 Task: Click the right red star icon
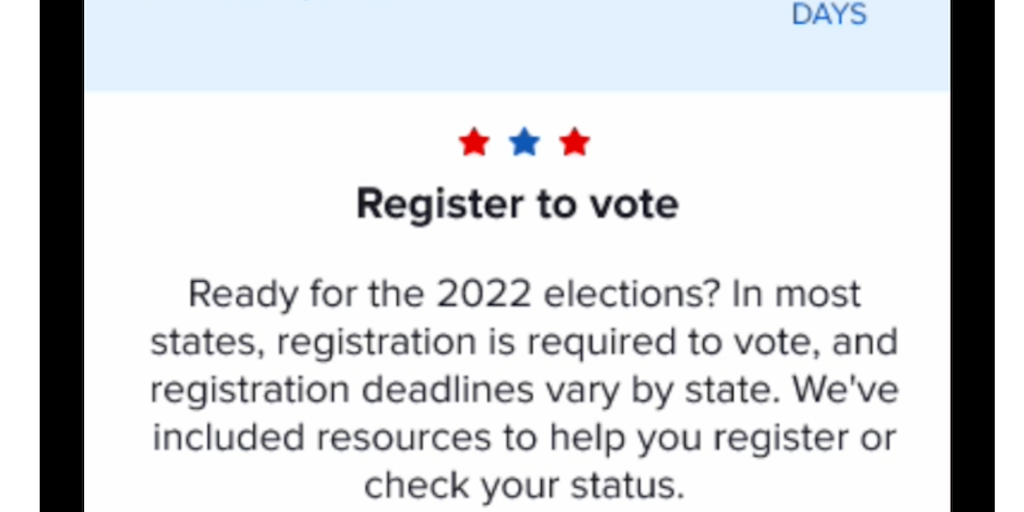click(574, 143)
